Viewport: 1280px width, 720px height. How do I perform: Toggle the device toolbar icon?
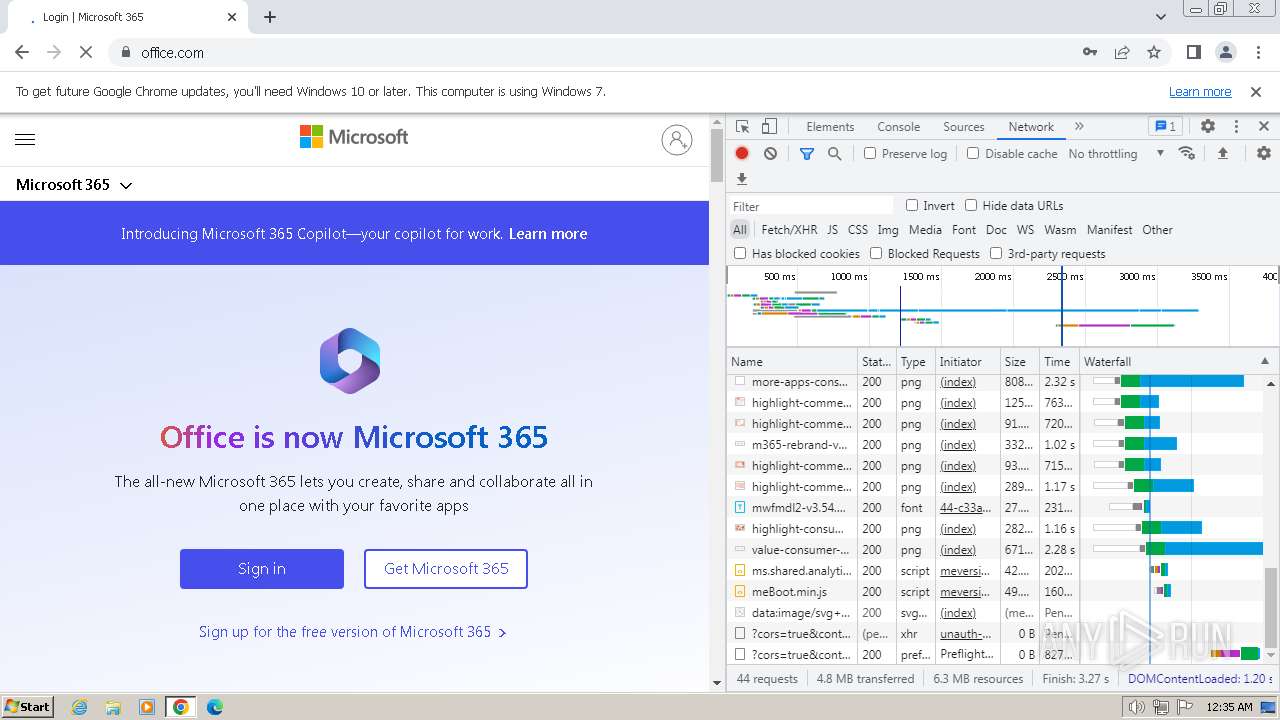pos(769,127)
